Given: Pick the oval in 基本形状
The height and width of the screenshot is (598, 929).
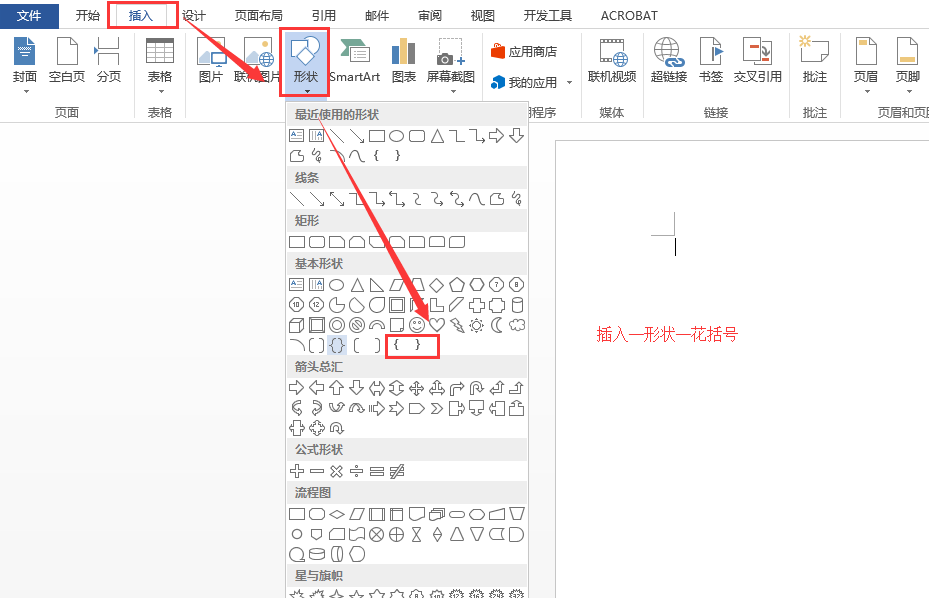Looking at the screenshot, I should (337, 285).
